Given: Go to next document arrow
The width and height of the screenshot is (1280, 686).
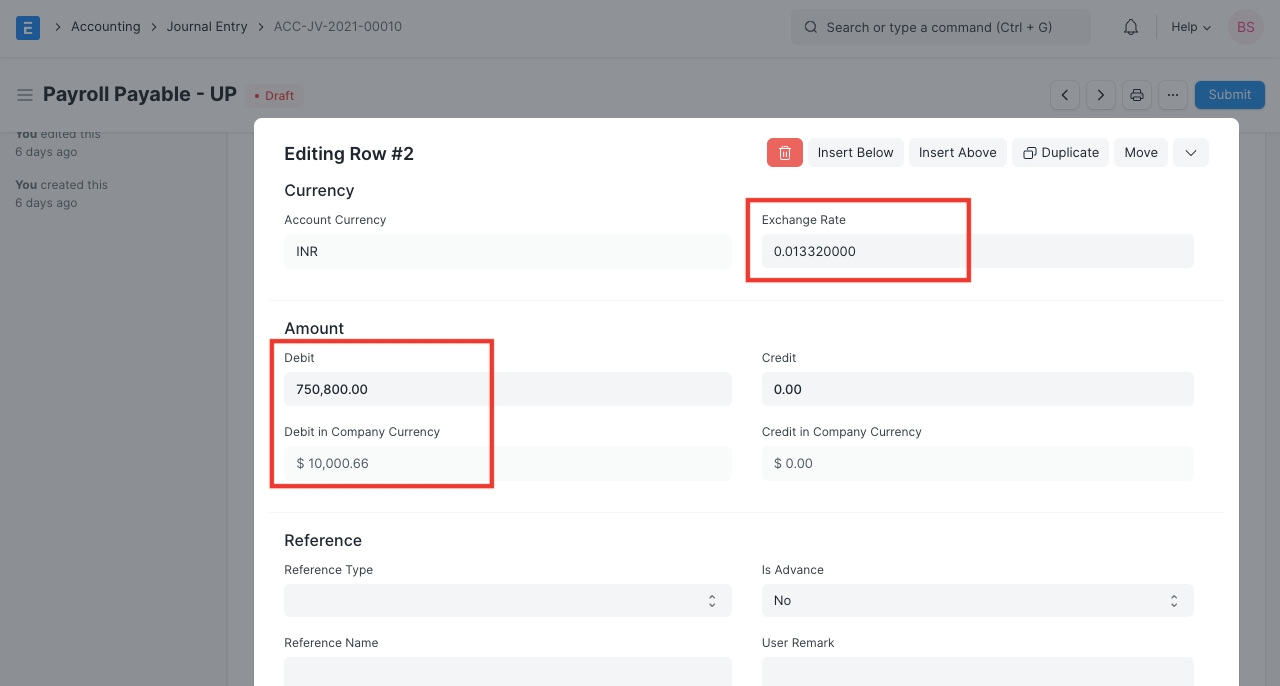Looking at the screenshot, I should (x=1101, y=95).
